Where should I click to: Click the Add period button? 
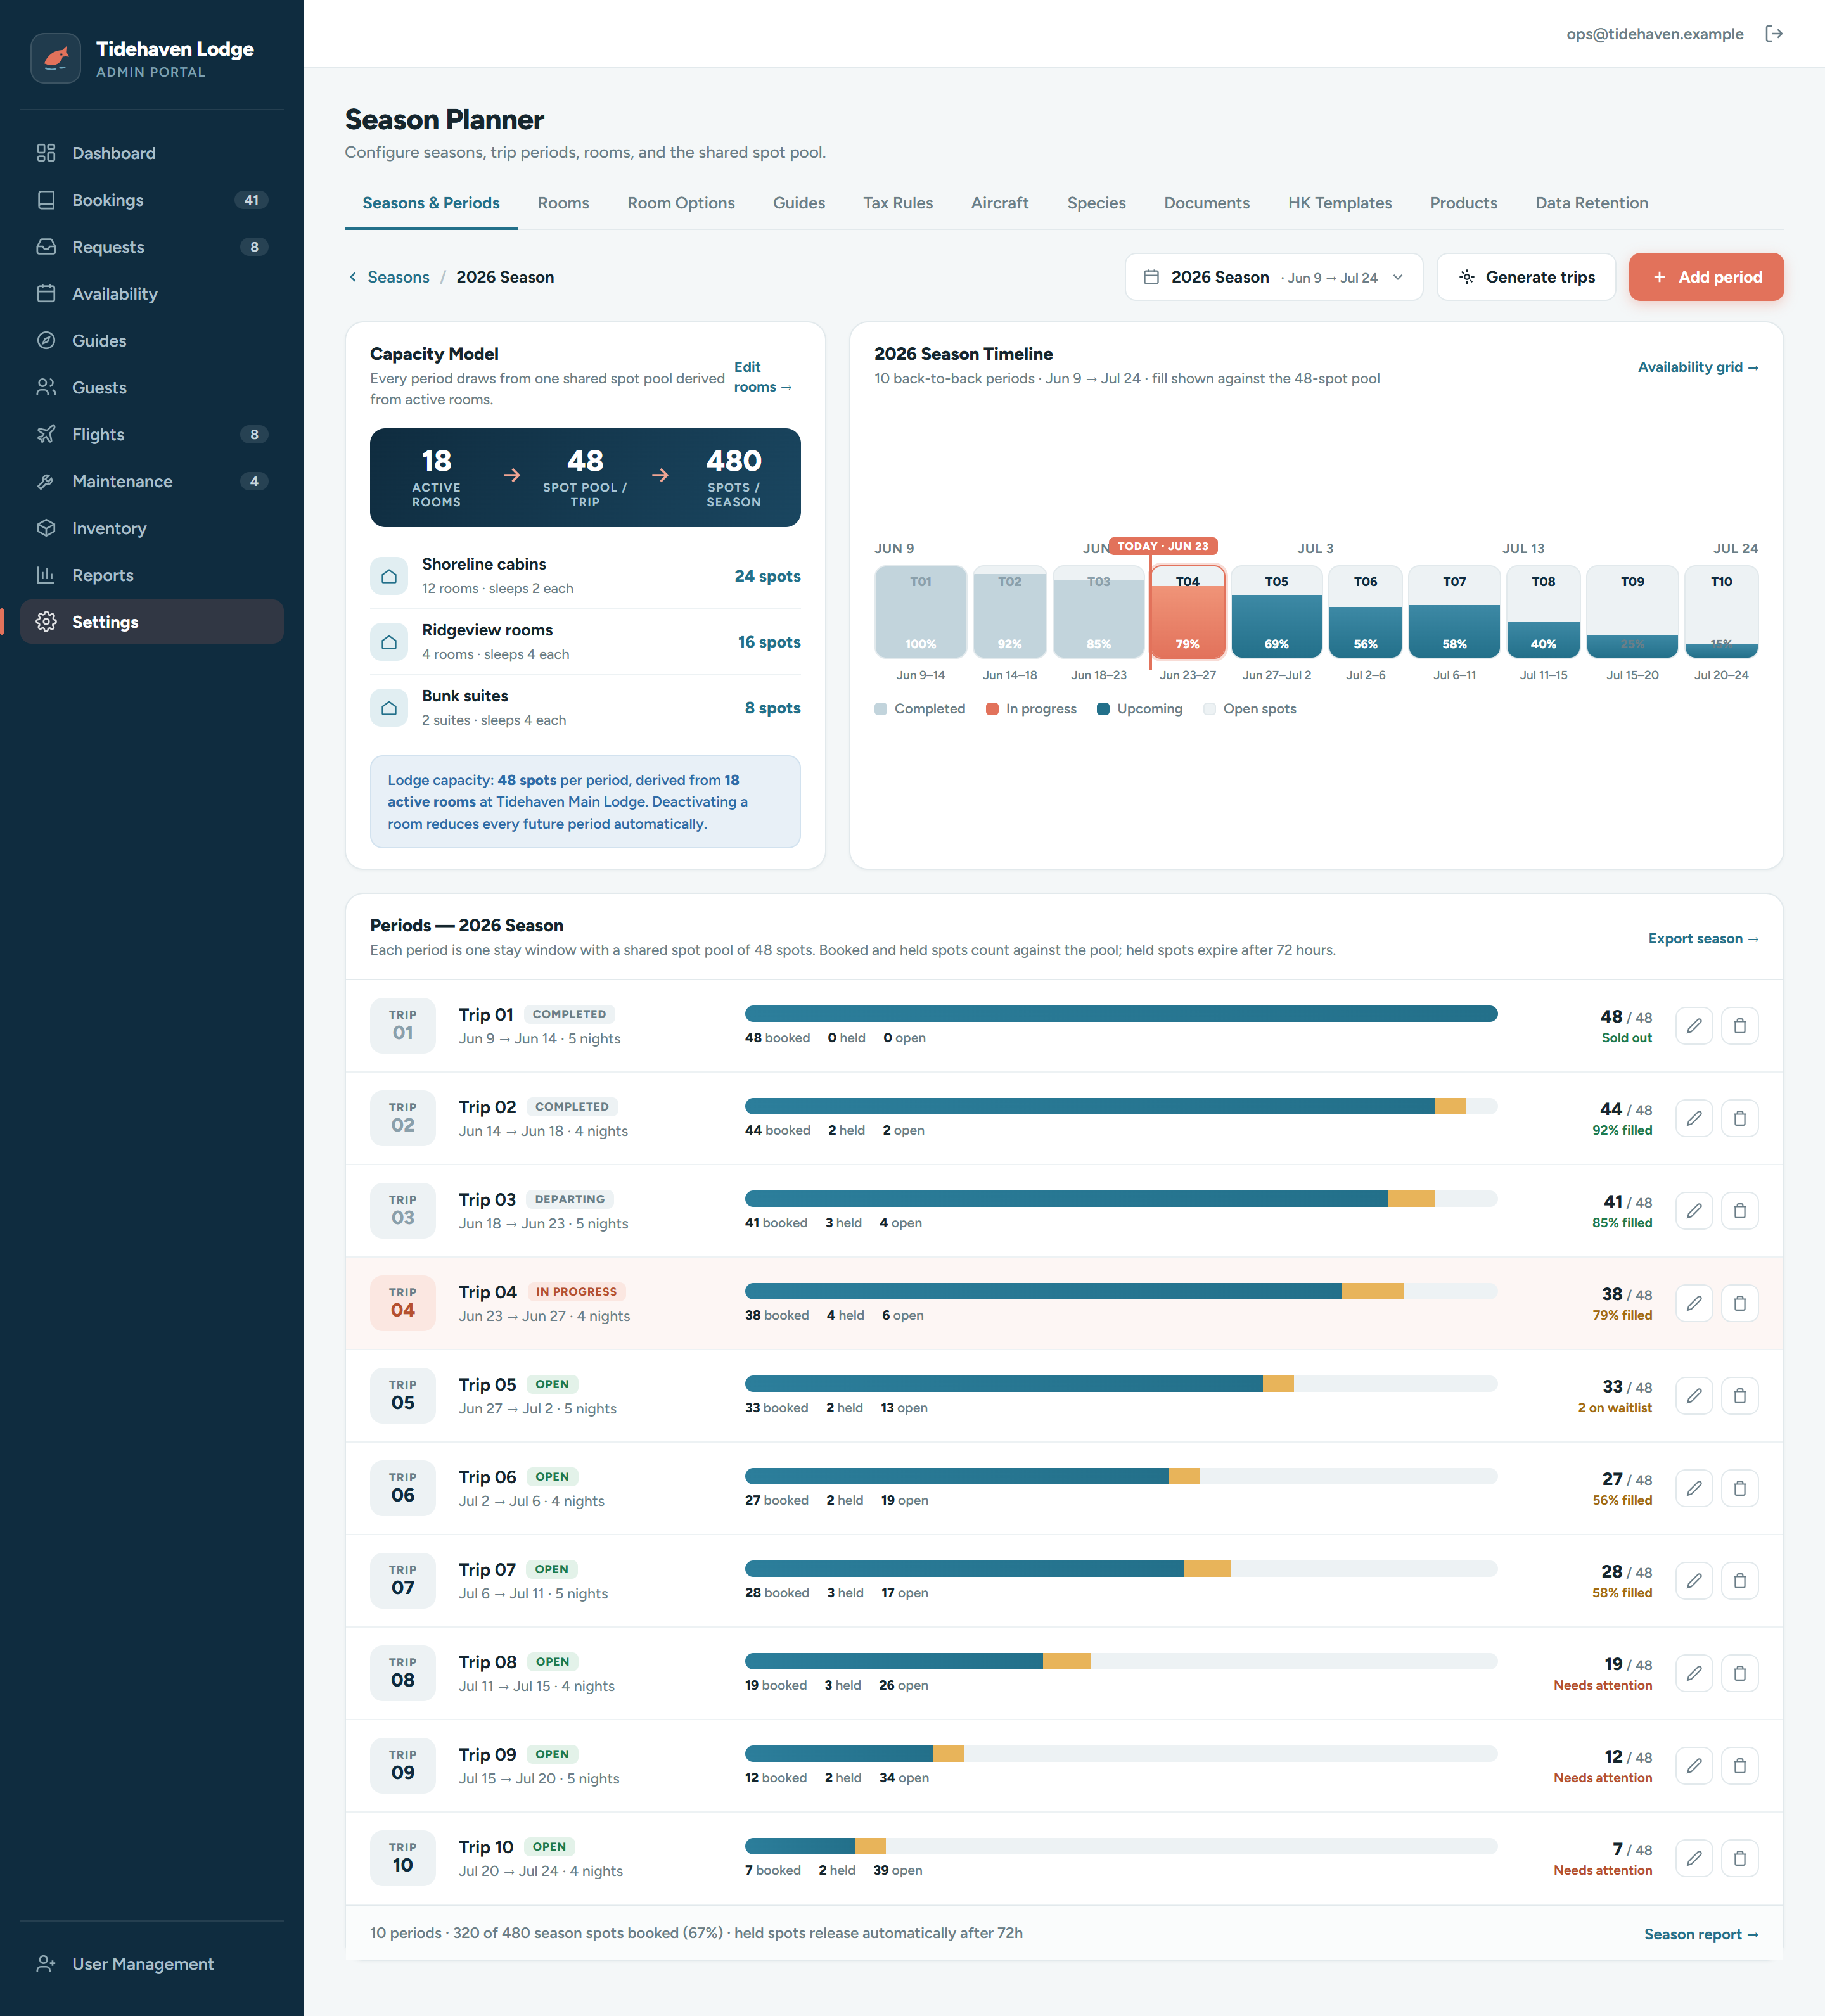(x=1706, y=277)
